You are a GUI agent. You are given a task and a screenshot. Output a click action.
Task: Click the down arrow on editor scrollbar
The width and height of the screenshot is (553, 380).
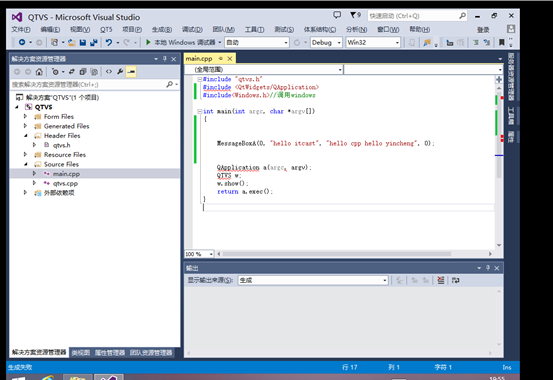pos(499,245)
